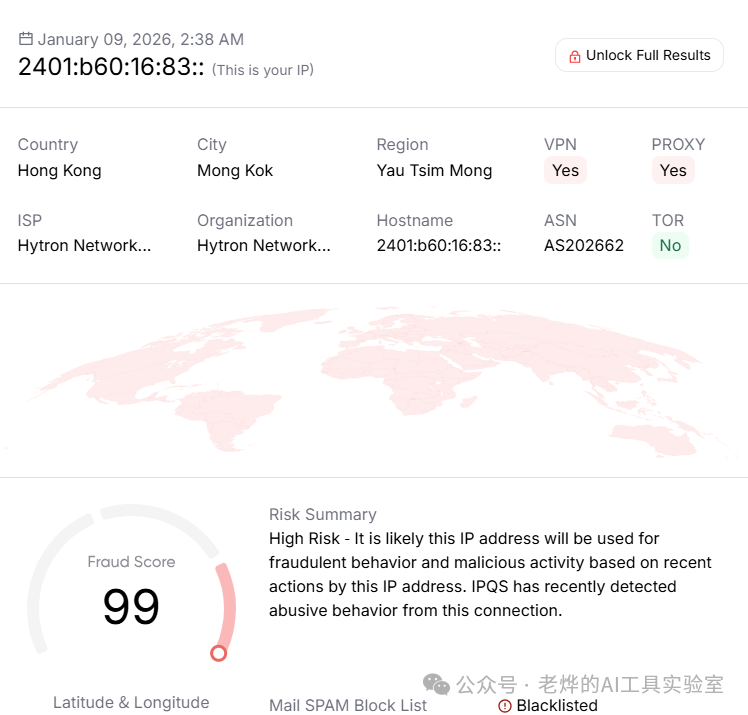Click the ASN value AS202662
Image resolution: width=748 pixels, height=715 pixels.
click(x=584, y=245)
